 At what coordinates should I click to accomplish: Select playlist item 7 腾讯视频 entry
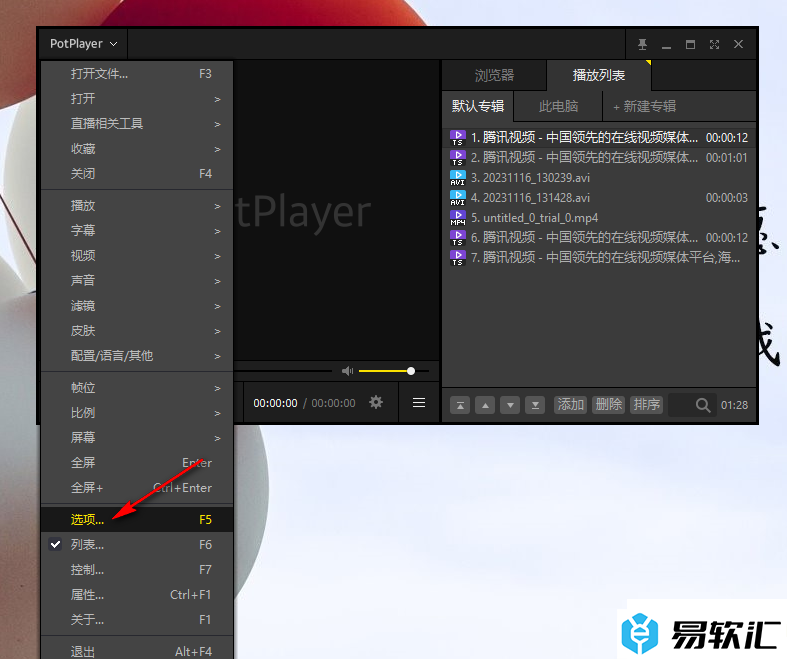coord(599,257)
